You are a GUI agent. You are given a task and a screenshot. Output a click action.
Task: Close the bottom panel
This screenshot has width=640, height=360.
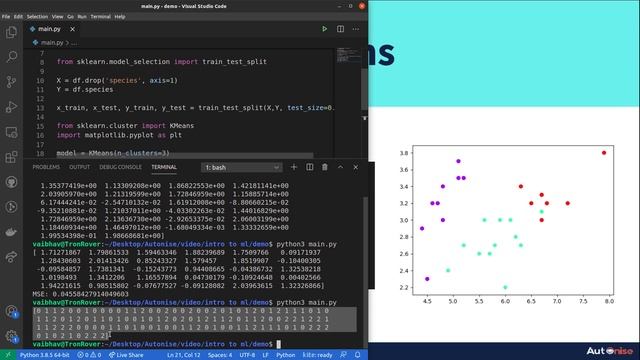(x=356, y=167)
